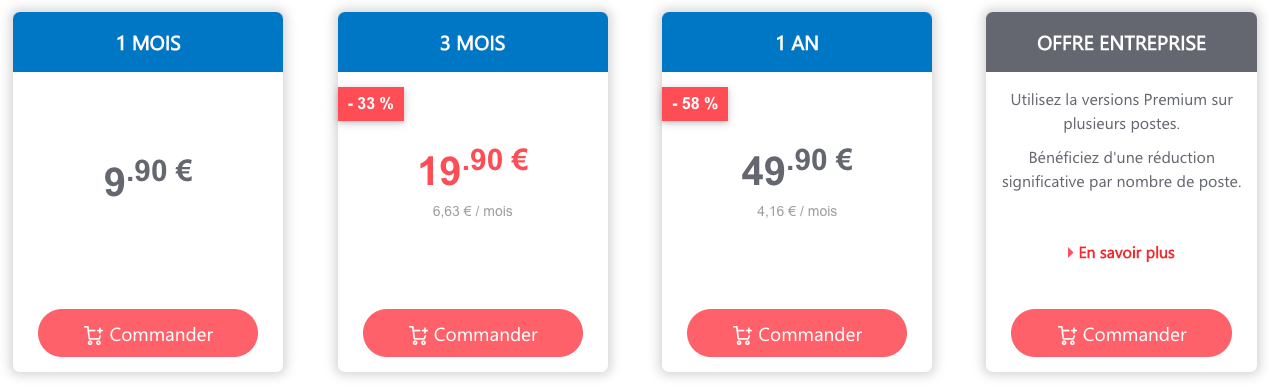This screenshot has width=1269, height=391.
Task: Order the 1 MOIS plan with Commander
Action: [148, 334]
